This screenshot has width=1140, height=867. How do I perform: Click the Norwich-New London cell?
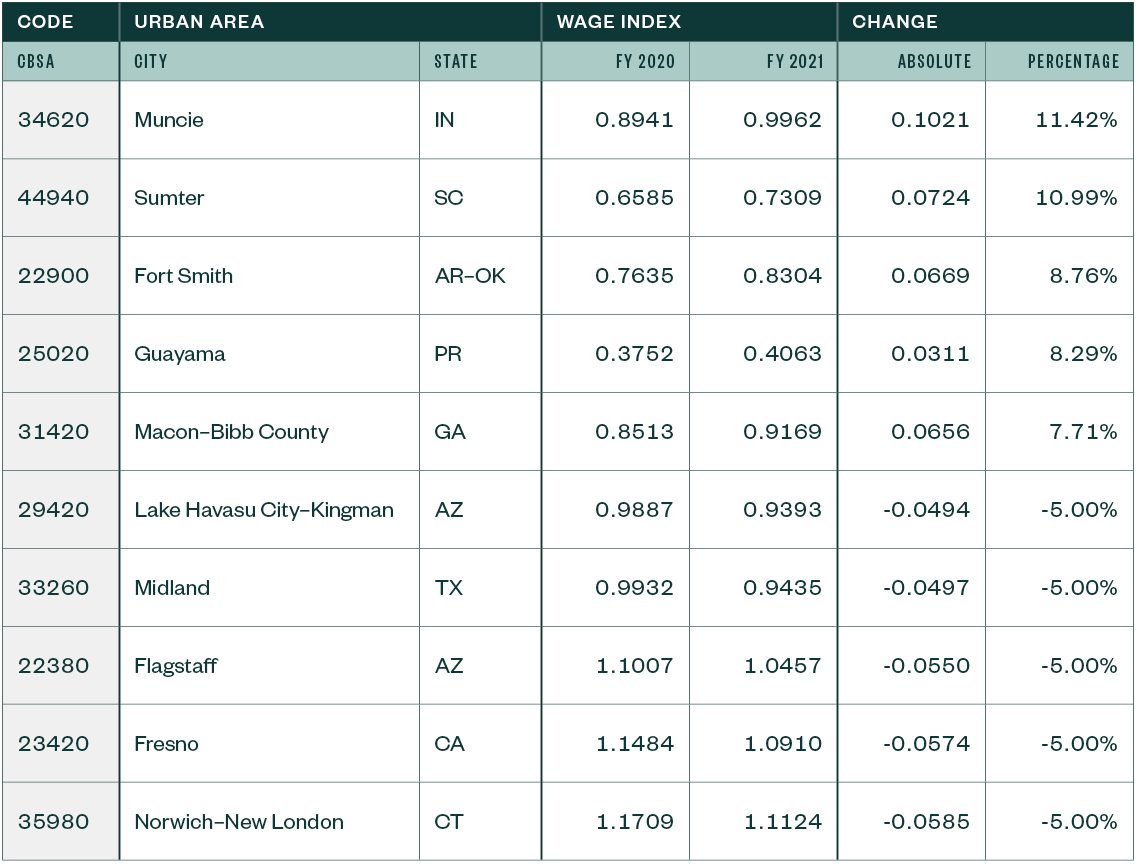[x=239, y=822]
